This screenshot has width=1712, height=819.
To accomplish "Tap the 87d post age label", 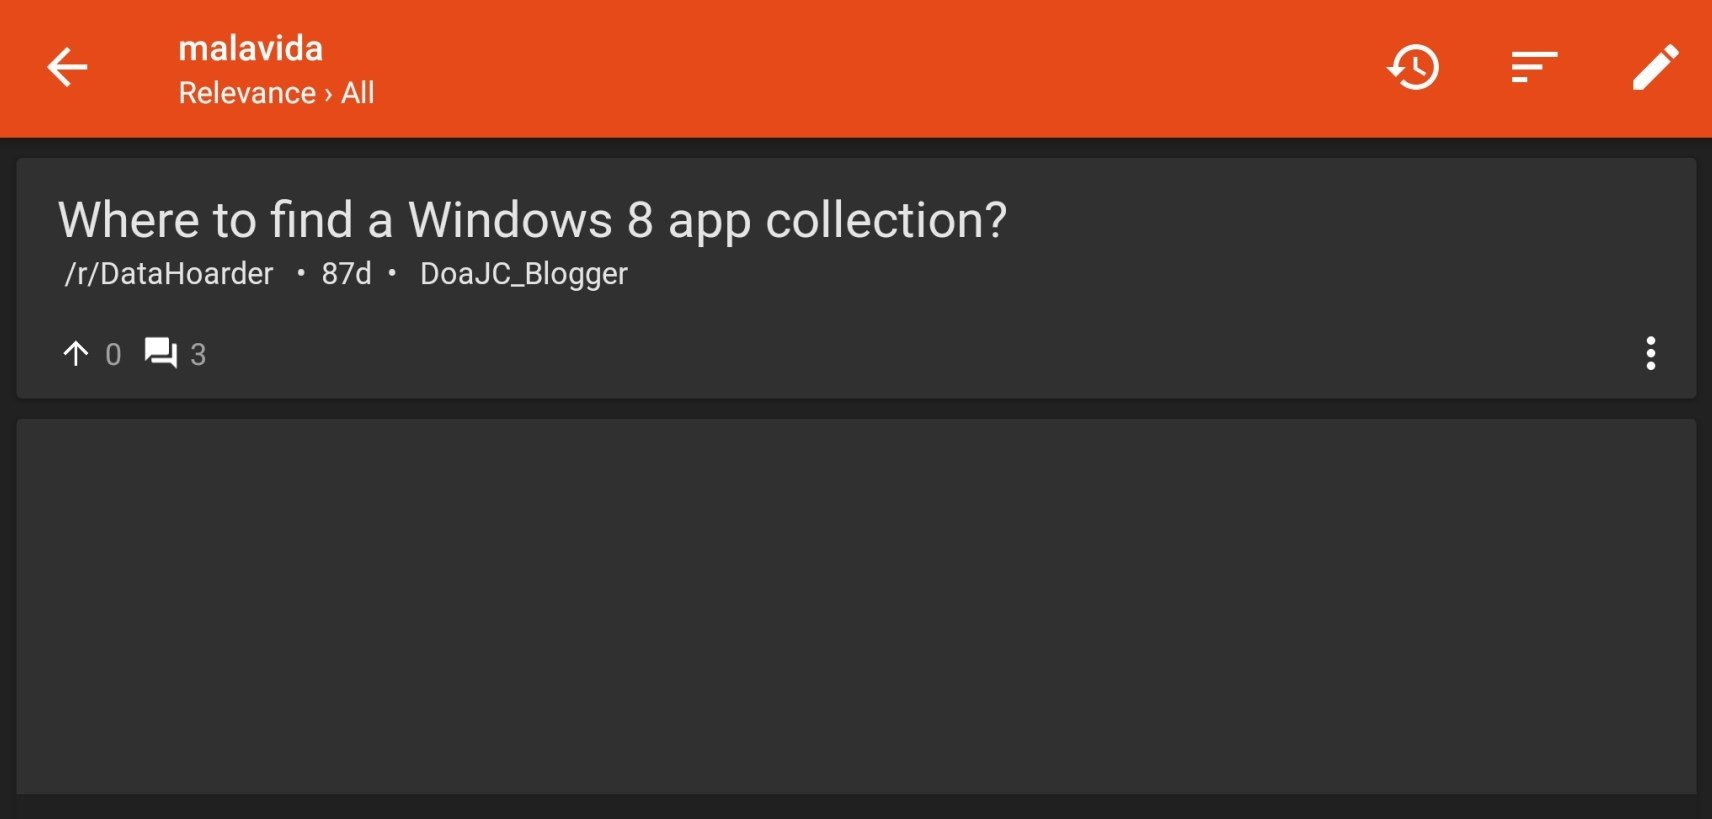I will 346,273.
